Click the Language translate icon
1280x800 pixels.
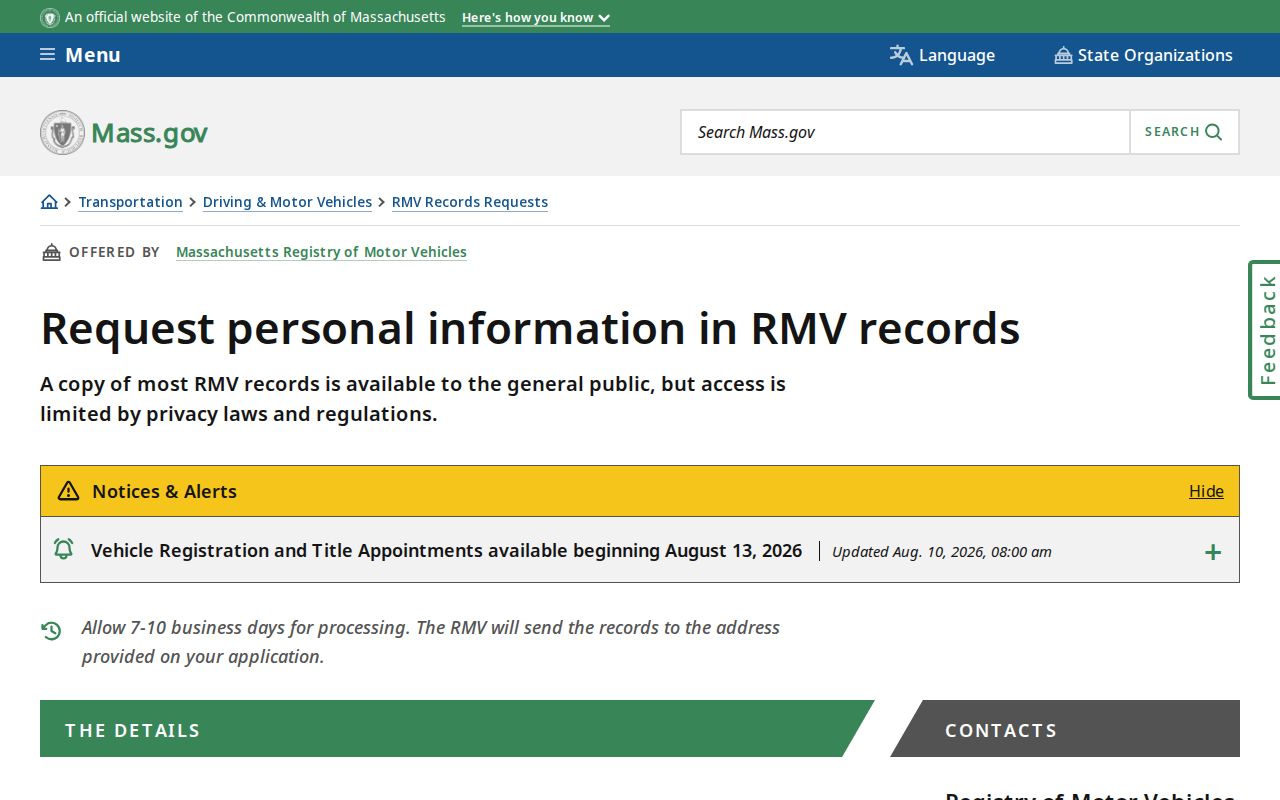(901, 55)
